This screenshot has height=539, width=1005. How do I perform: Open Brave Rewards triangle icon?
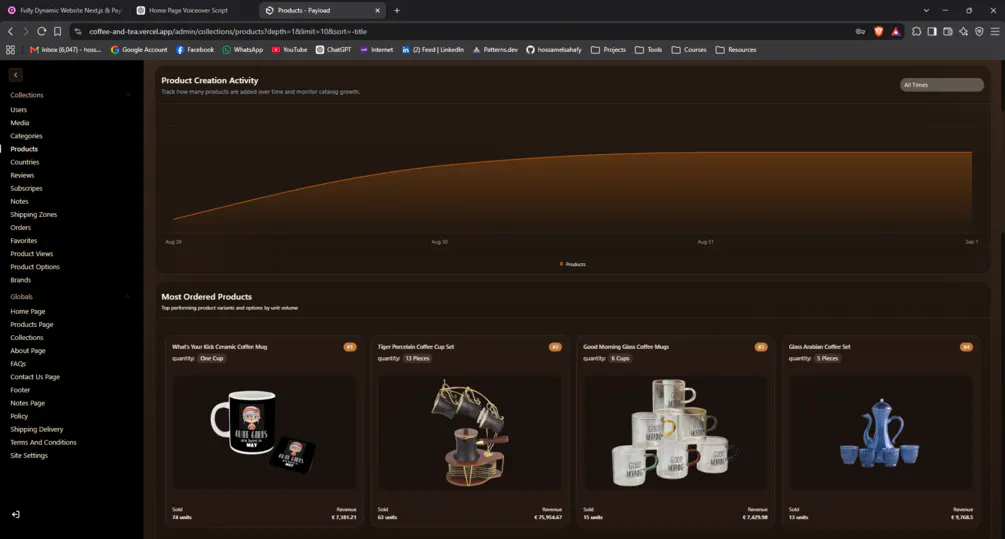895,31
